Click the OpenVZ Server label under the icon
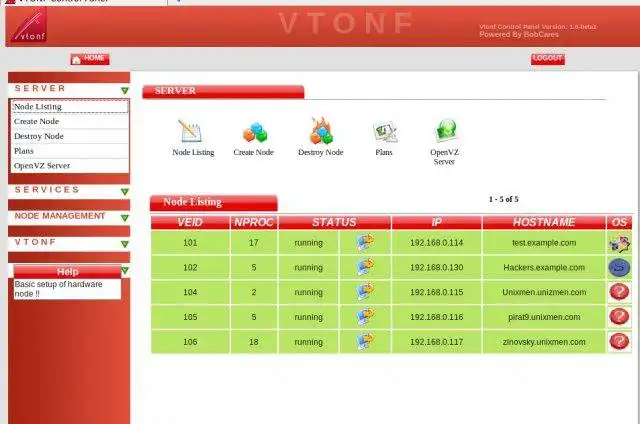Image resolution: width=640 pixels, height=424 pixels. click(x=444, y=157)
